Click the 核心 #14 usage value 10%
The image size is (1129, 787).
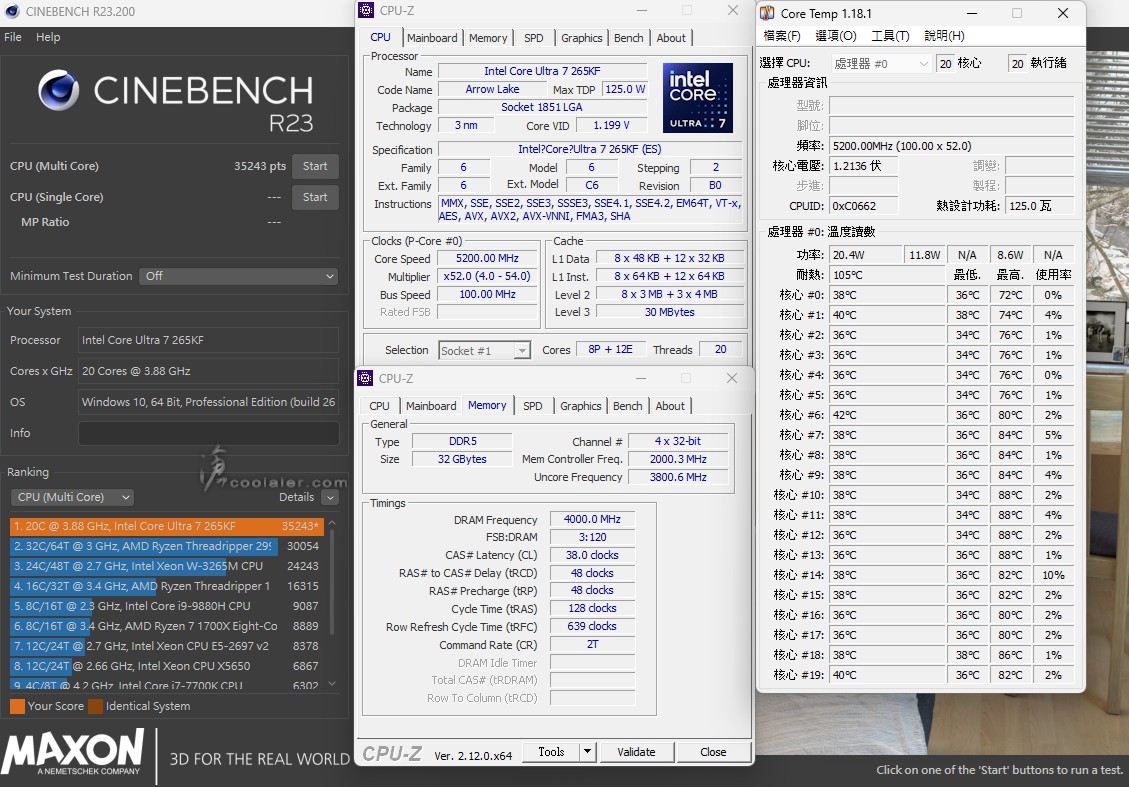point(1053,575)
